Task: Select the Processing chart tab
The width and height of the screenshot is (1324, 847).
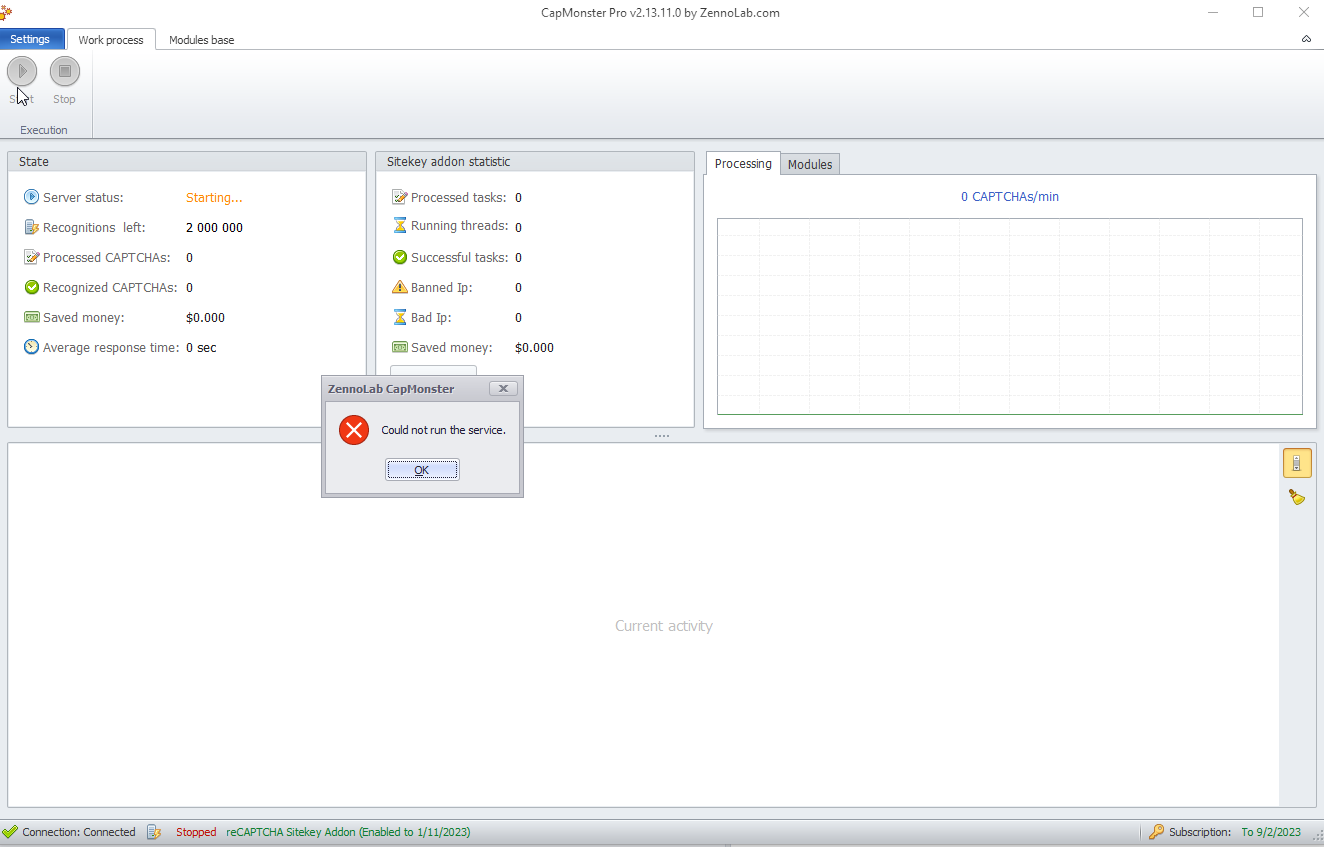Action: (x=743, y=163)
